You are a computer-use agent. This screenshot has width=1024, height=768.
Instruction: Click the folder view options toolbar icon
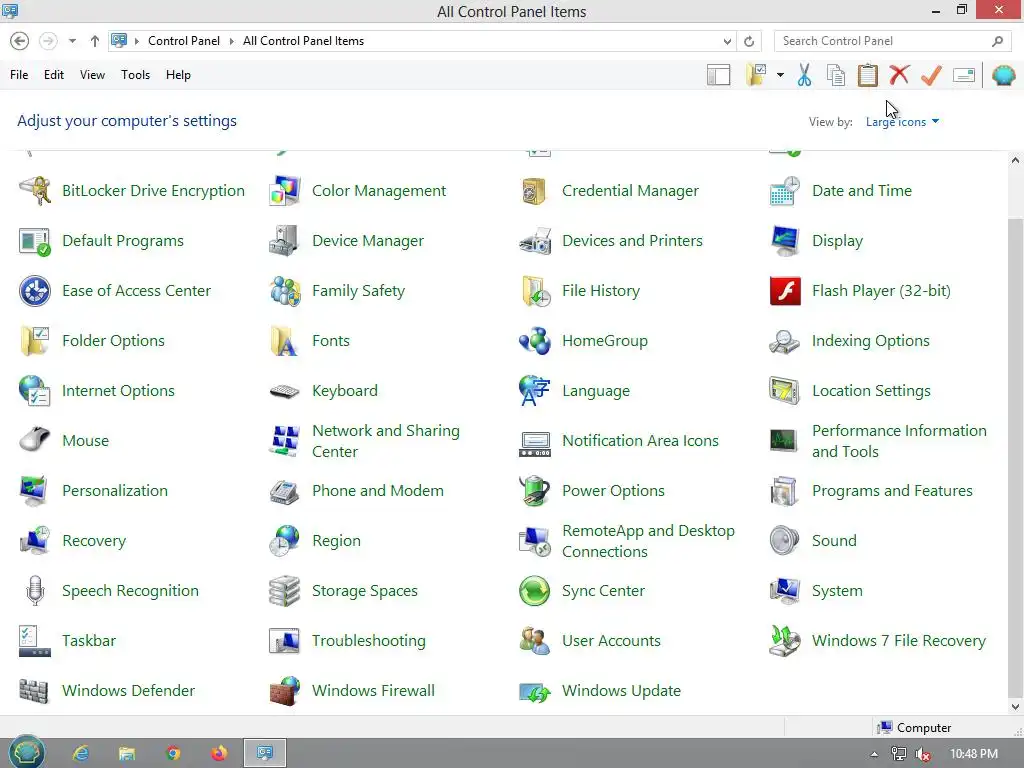[x=756, y=74]
